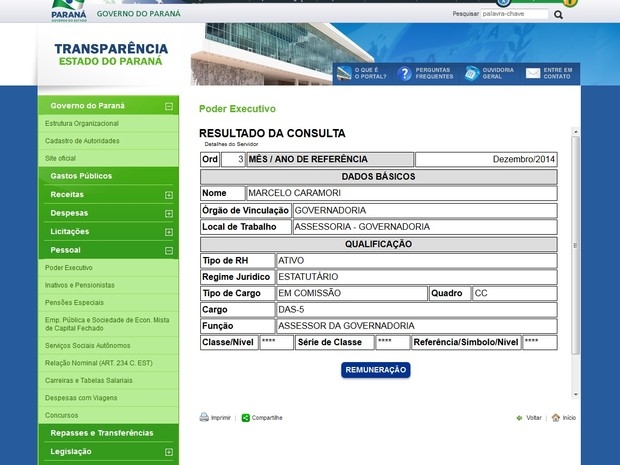Click the printer icon next to Imprimir

(x=204, y=418)
